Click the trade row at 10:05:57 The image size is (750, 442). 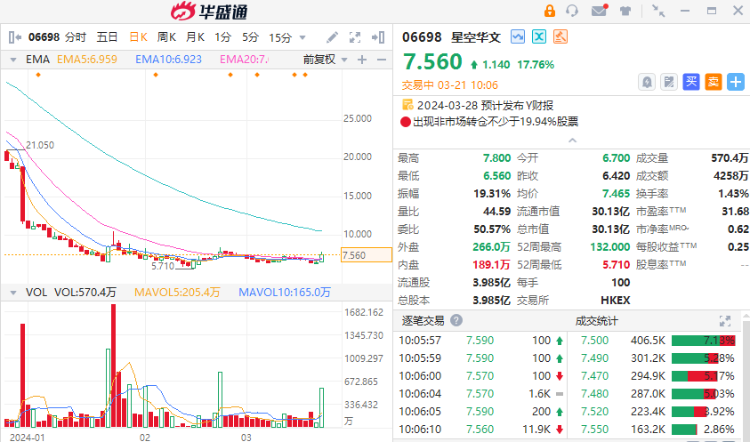pyautogui.click(x=481, y=341)
